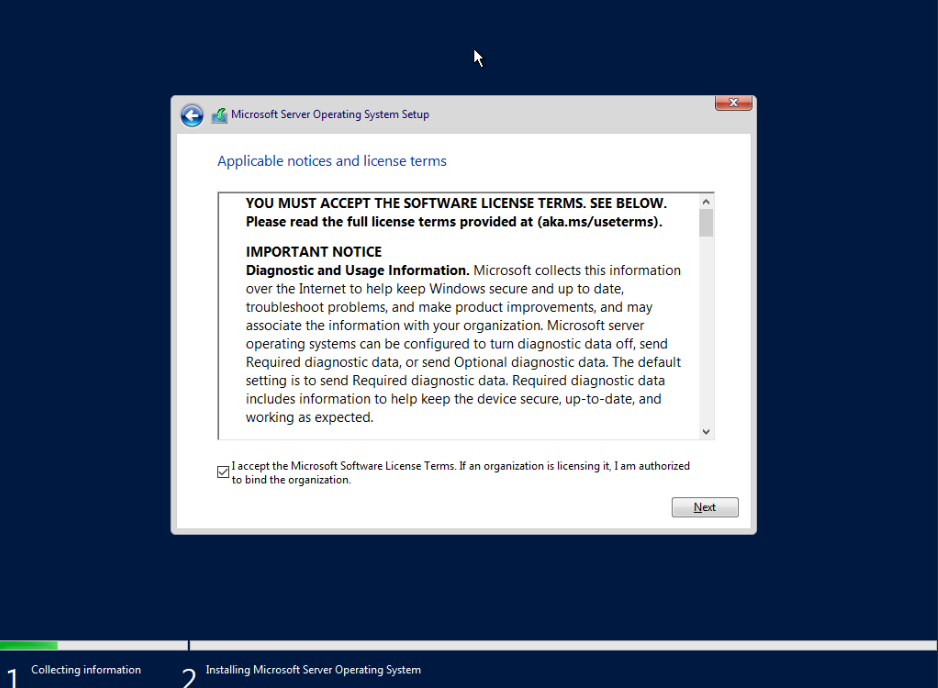The height and width of the screenshot is (688, 938).
Task: Click the aka.ms/useterms text in license
Action: click(598, 222)
